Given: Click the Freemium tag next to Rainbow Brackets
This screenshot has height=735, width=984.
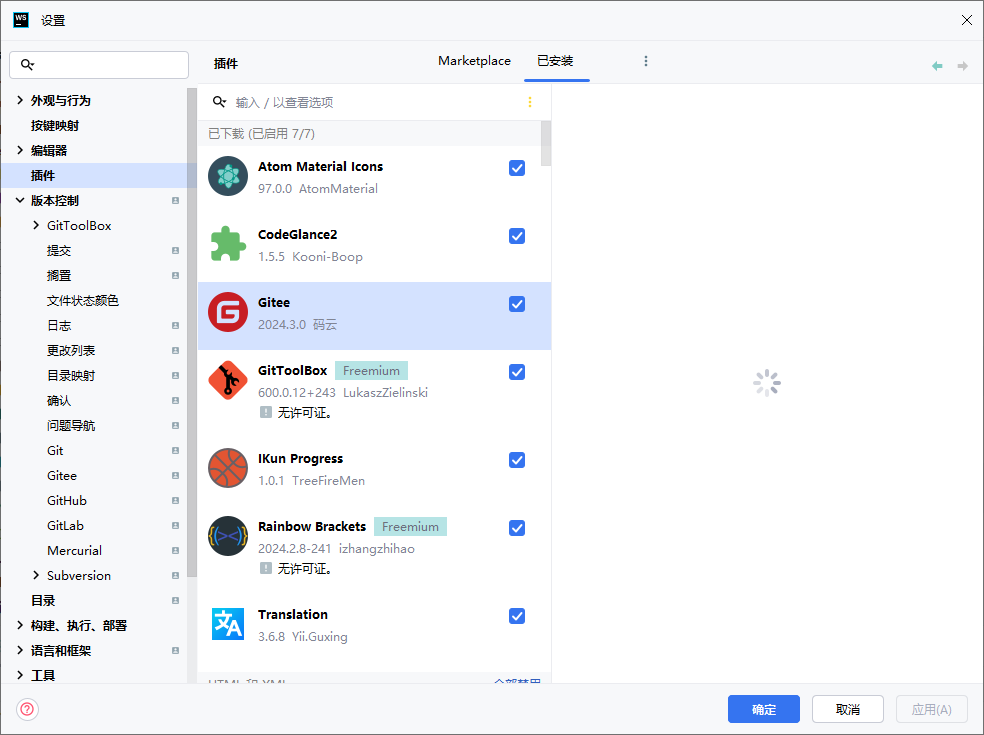Looking at the screenshot, I should tap(410, 527).
